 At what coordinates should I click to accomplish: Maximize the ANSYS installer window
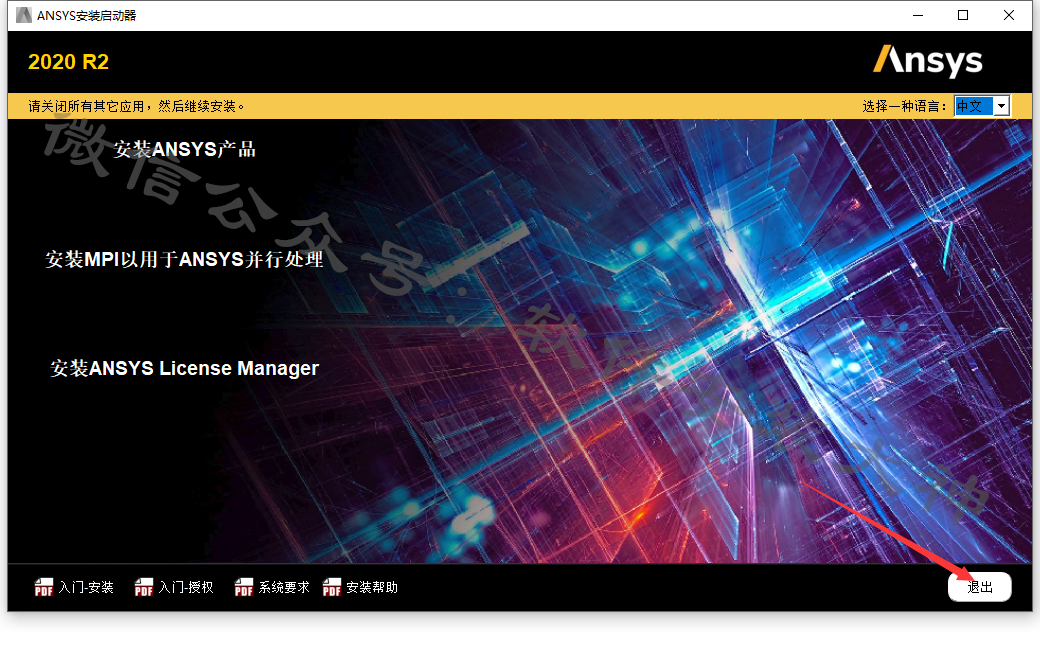click(x=963, y=15)
